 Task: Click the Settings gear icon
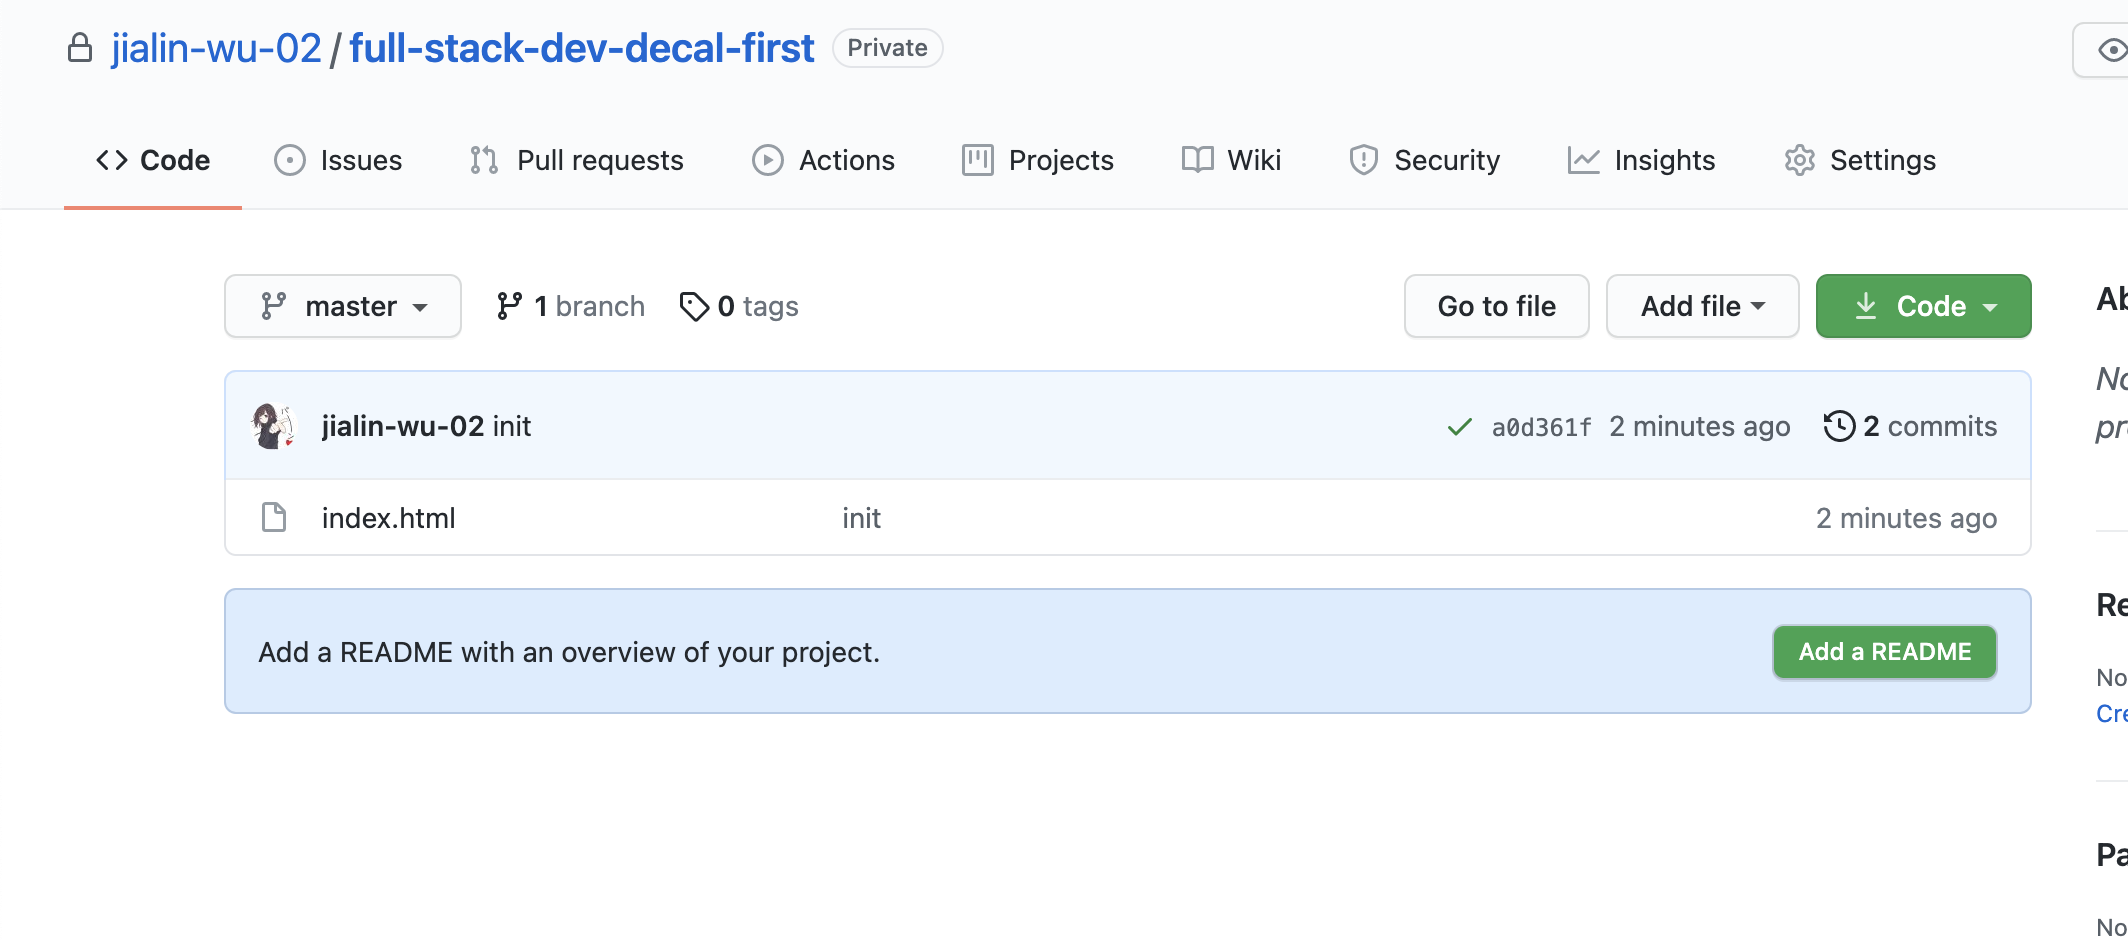pos(1800,160)
